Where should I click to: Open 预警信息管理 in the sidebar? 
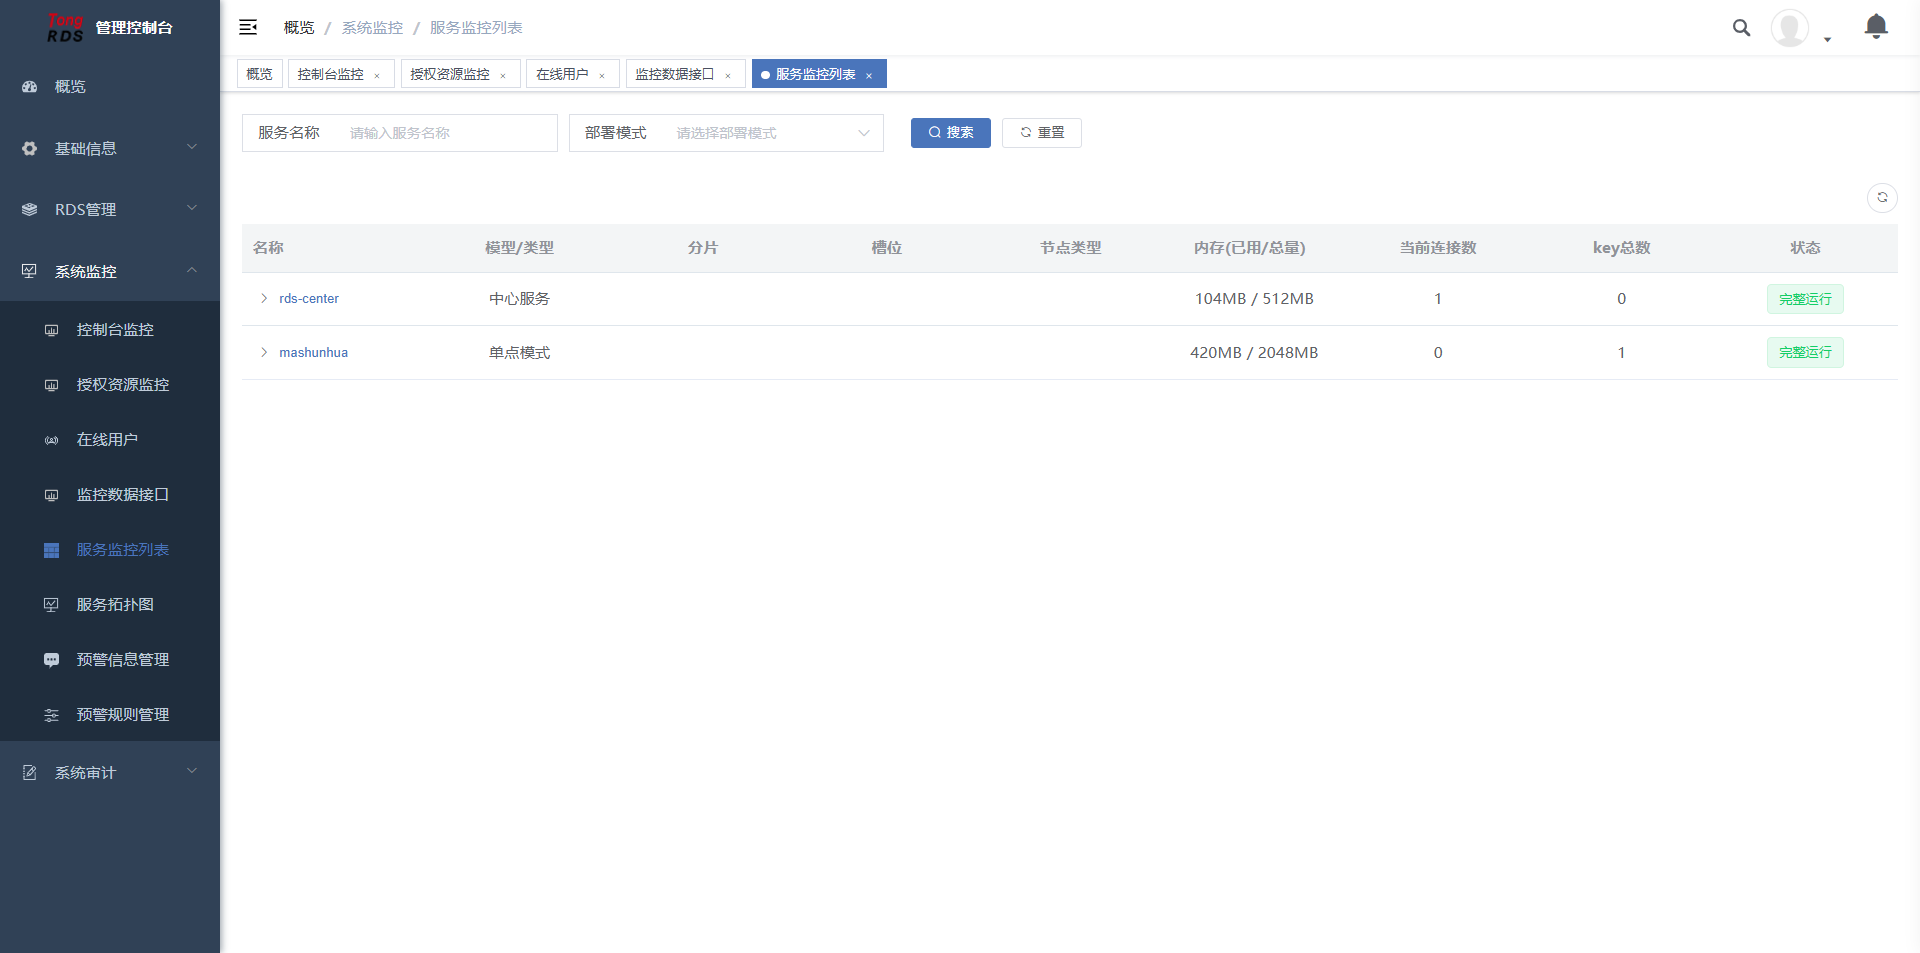110,660
